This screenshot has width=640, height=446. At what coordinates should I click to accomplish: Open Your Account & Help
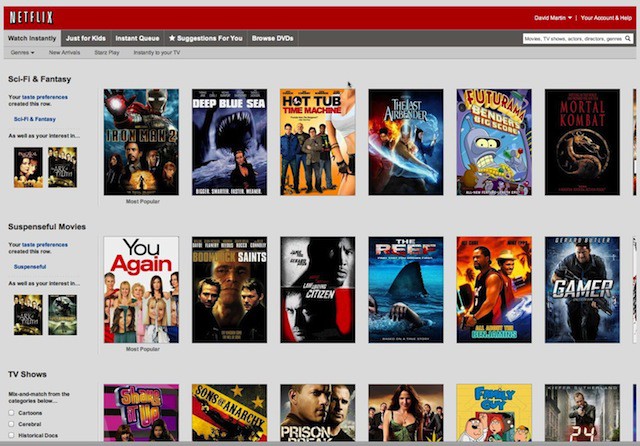[606, 18]
